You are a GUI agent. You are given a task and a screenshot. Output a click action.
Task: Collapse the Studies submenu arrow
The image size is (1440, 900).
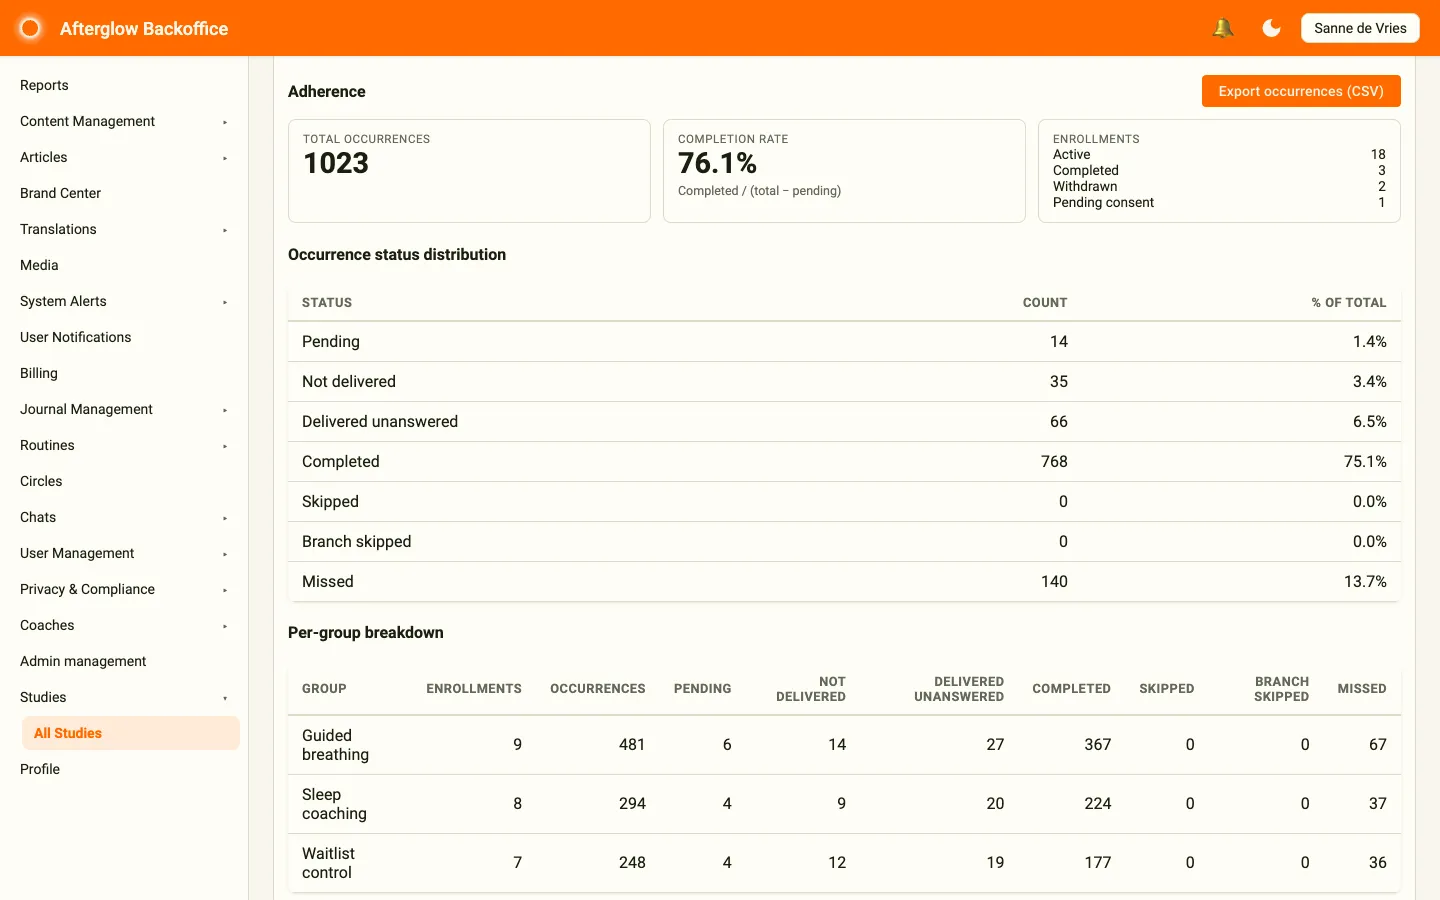[225, 698]
